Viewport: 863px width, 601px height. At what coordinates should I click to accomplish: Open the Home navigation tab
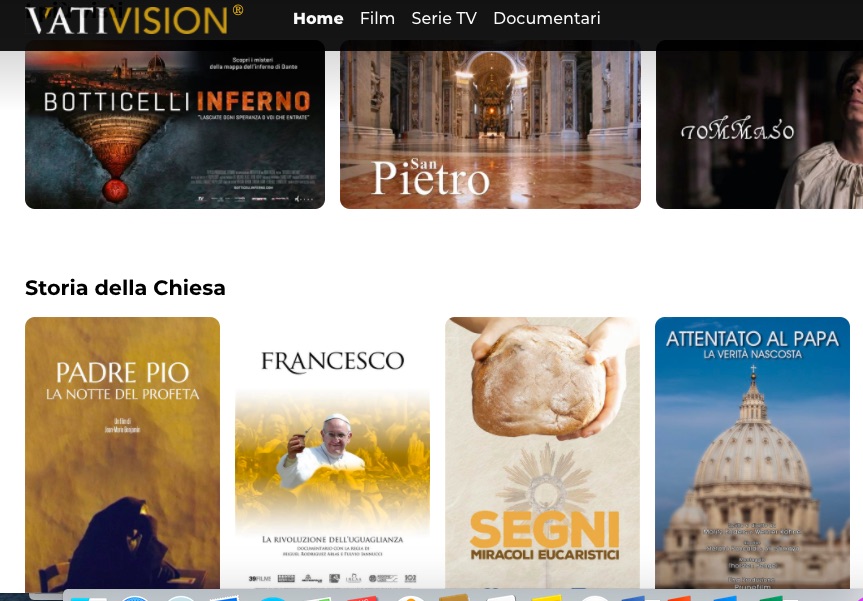(318, 18)
